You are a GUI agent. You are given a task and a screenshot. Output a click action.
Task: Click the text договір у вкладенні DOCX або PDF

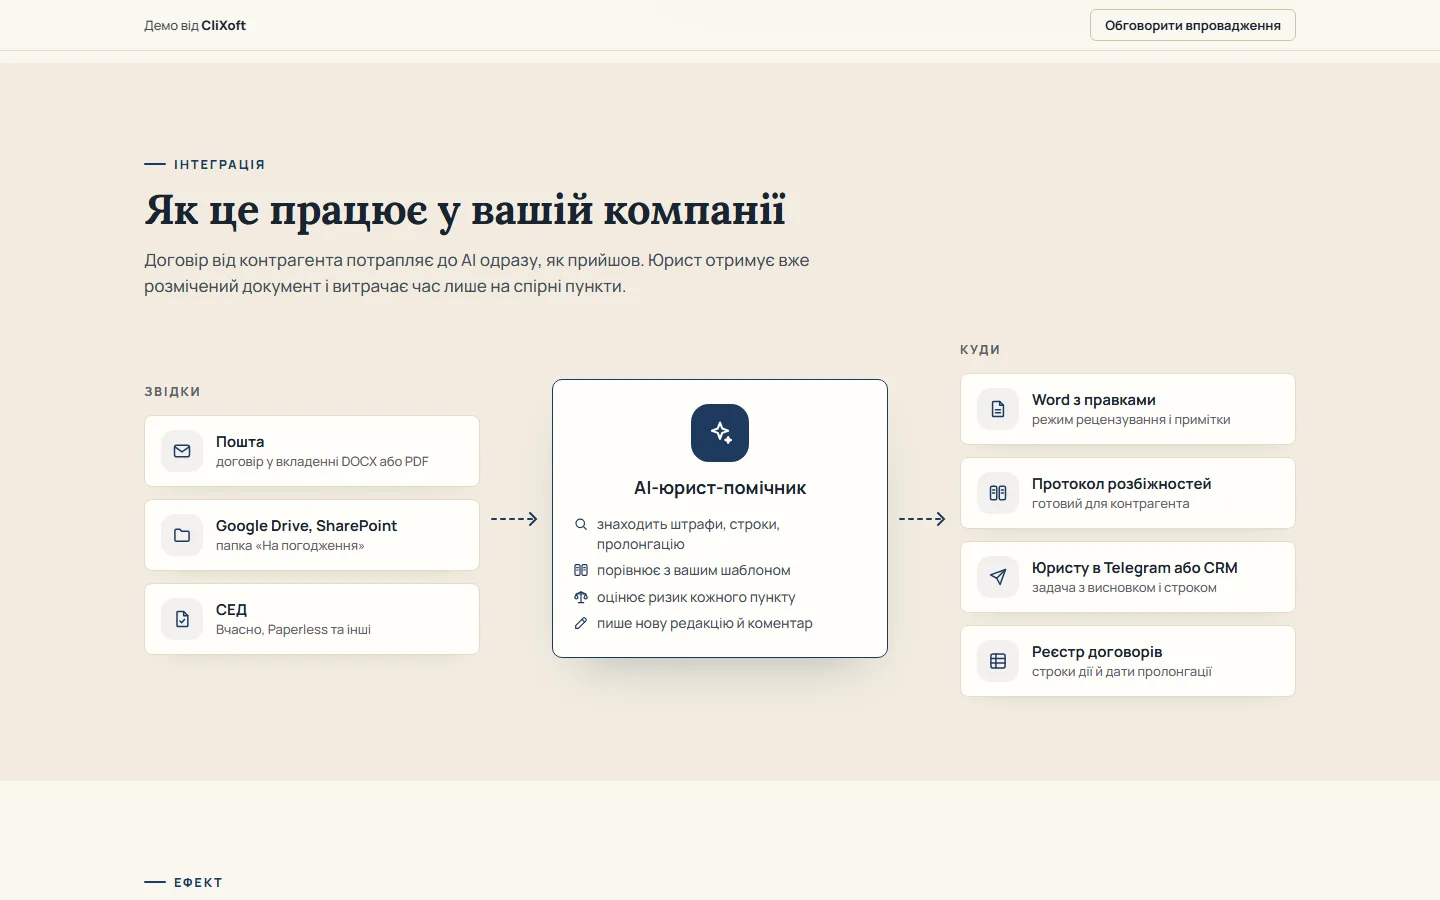pyautogui.click(x=322, y=462)
